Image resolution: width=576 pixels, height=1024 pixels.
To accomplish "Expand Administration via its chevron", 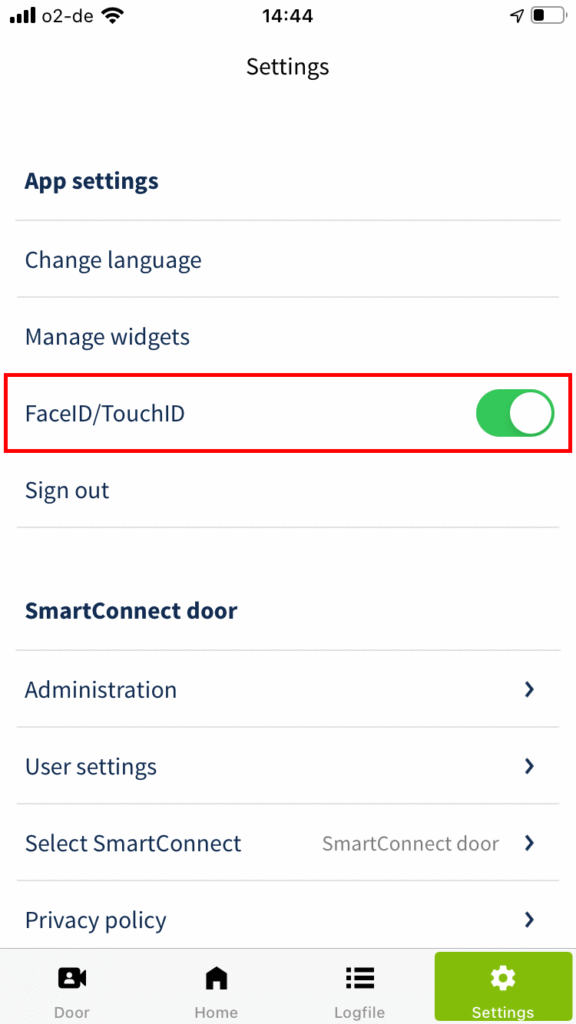I will coord(530,689).
